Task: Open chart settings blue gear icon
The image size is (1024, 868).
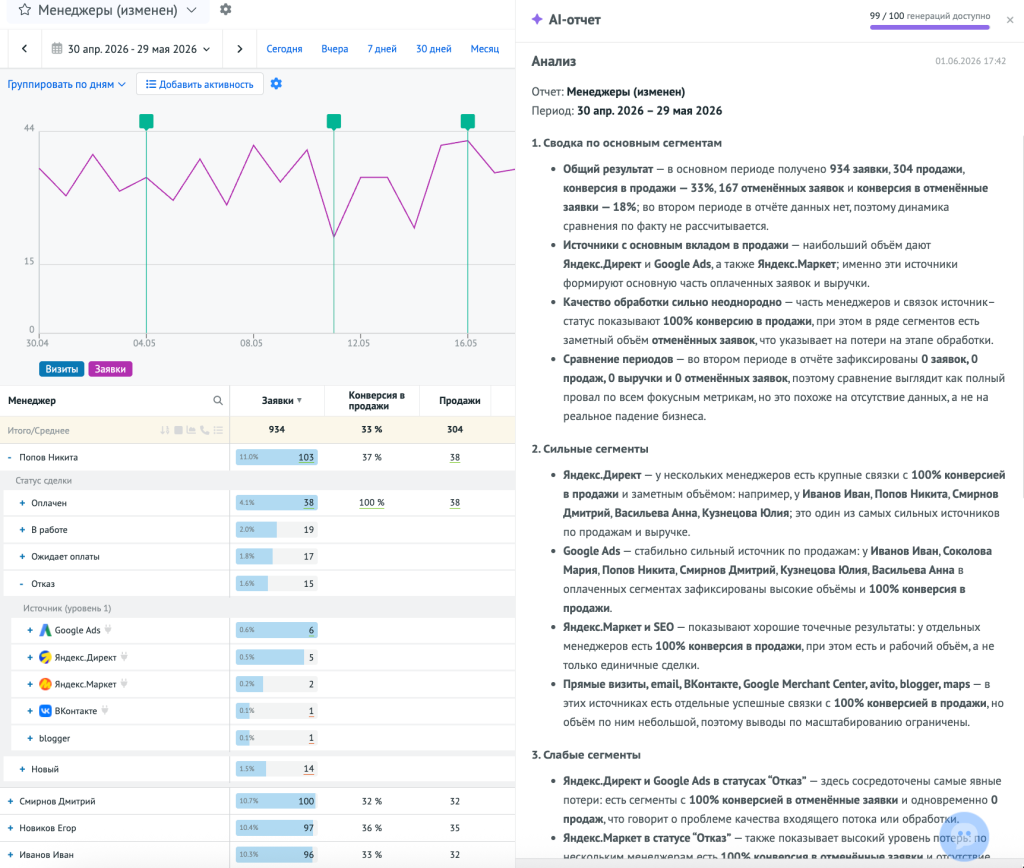Action: [x=276, y=84]
